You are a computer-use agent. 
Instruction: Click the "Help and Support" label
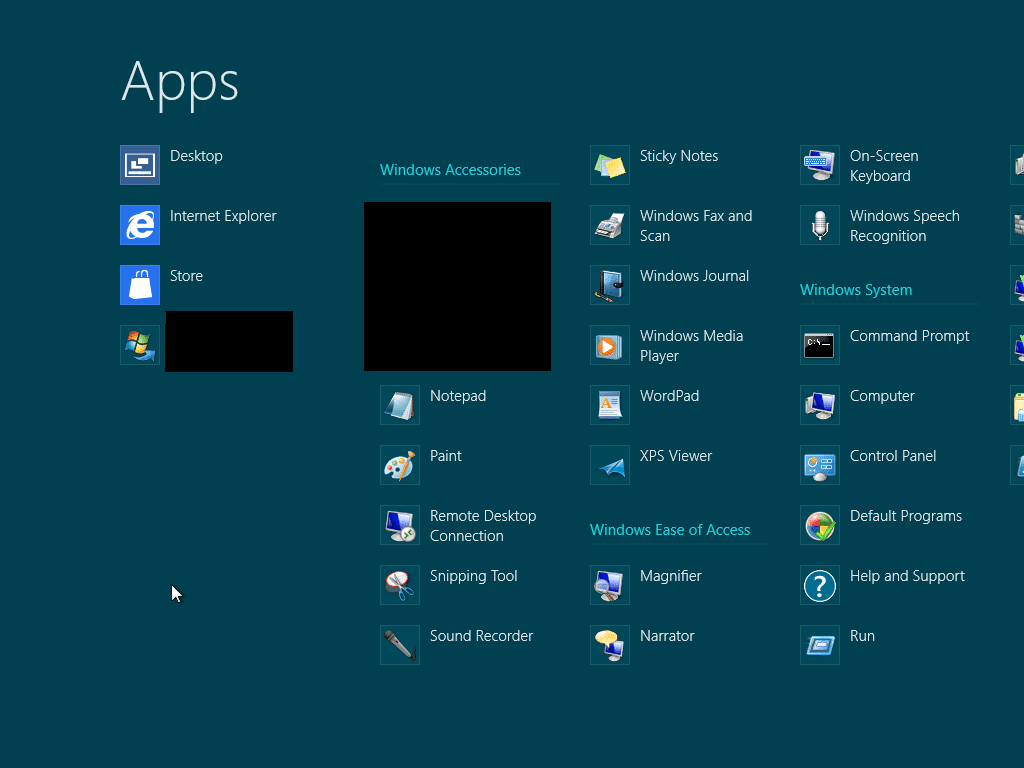click(907, 577)
